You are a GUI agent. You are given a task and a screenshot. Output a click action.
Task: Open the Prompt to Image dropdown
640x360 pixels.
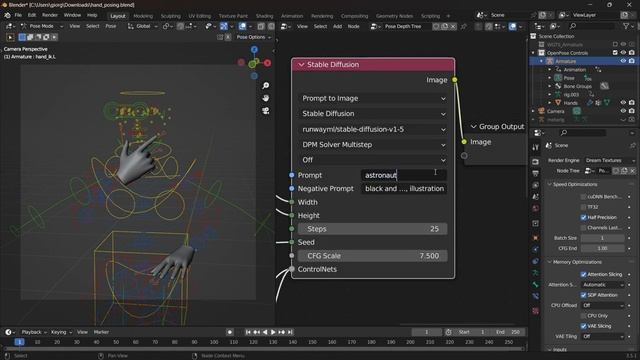pyautogui.click(x=373, y=98)
